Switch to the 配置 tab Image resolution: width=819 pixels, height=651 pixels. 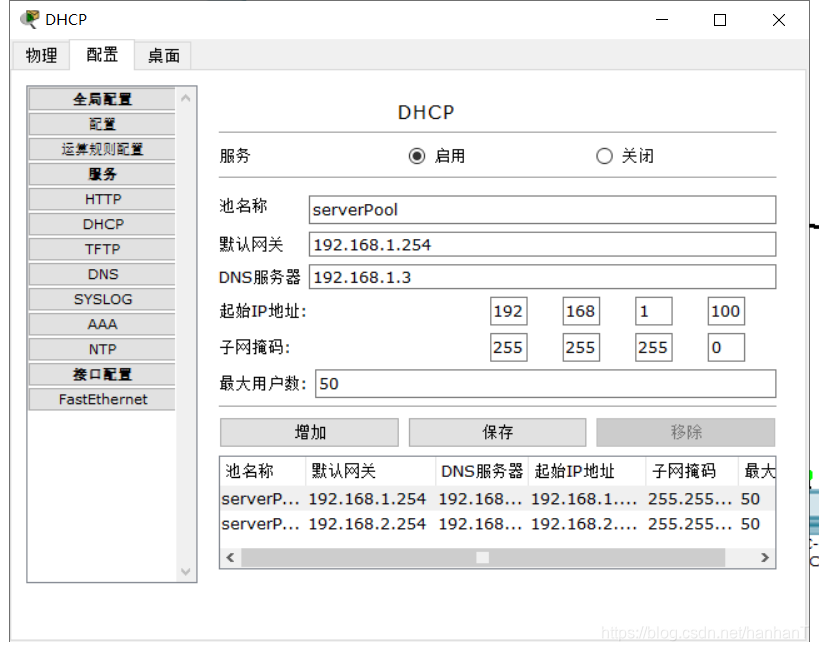click(x=102, y=54)
